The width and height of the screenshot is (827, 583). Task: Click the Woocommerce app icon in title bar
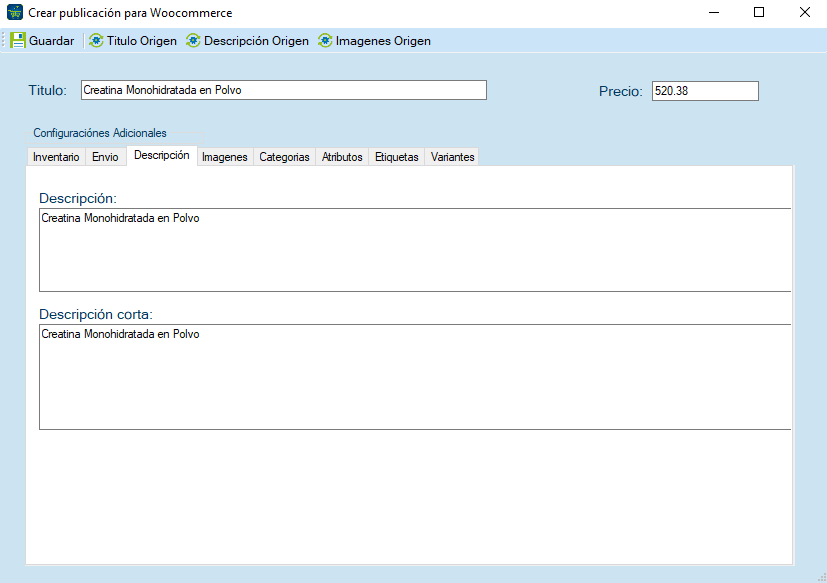click(x=15, y=12)
